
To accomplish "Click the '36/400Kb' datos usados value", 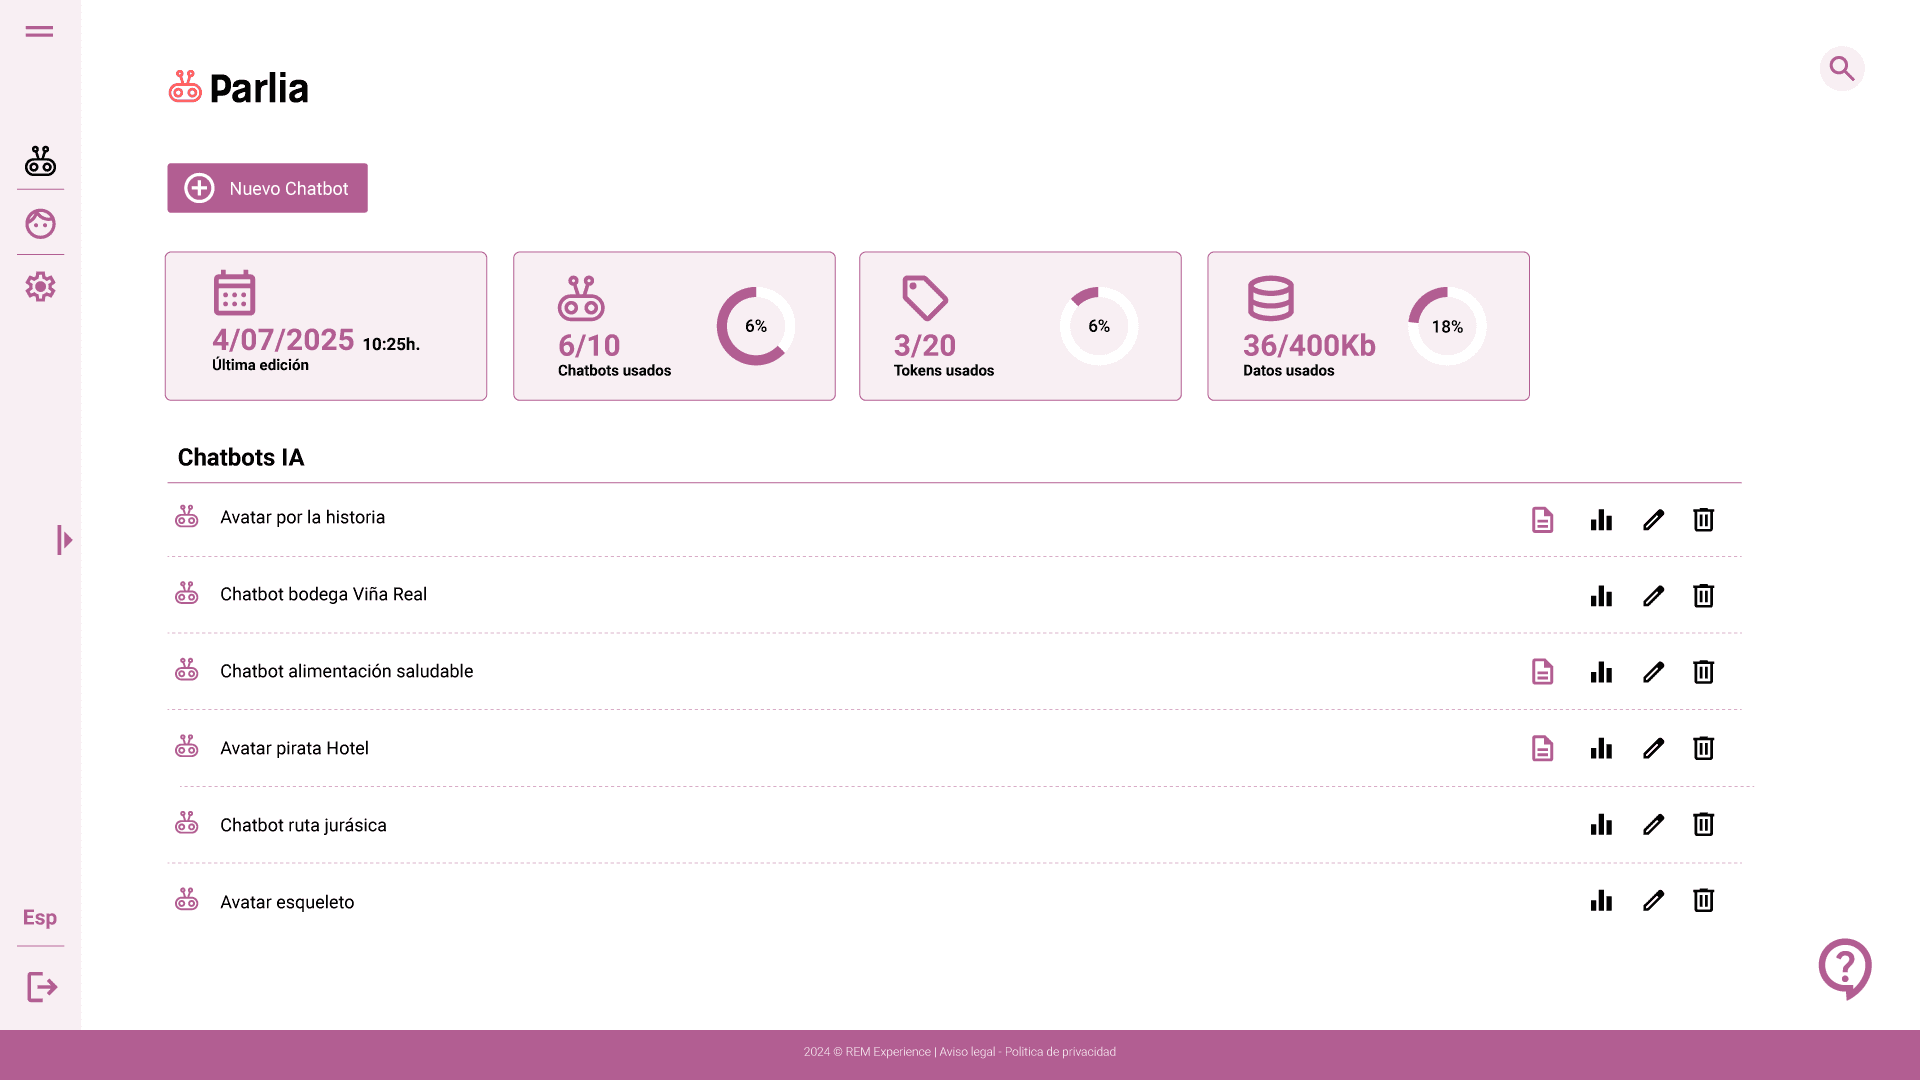I will 1309,345.
